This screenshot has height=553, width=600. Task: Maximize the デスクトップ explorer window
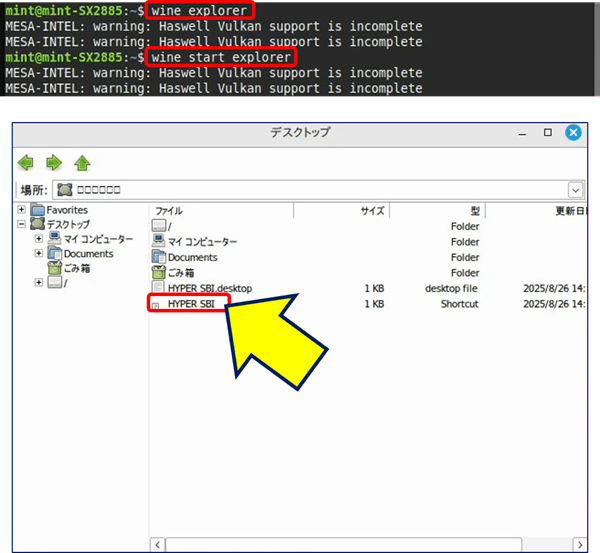(x=548, y=132)
